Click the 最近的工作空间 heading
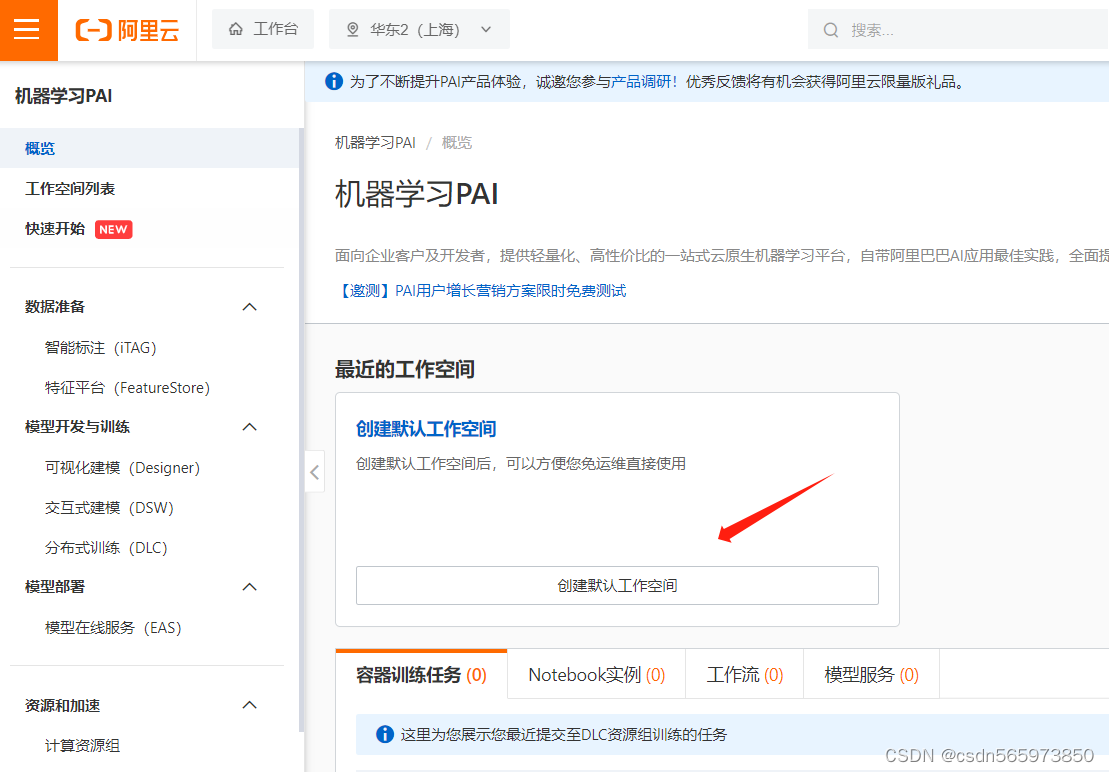This screenshot has width=1109, height=772. coord(405,369)
